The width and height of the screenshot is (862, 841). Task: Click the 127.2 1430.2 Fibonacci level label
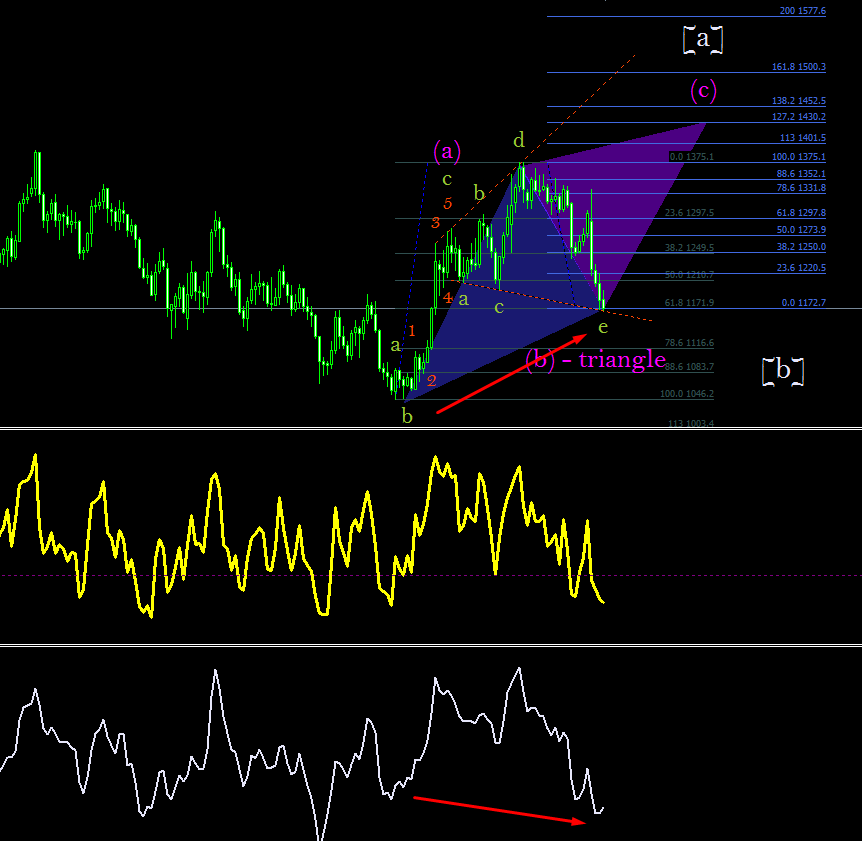(799, 117)
